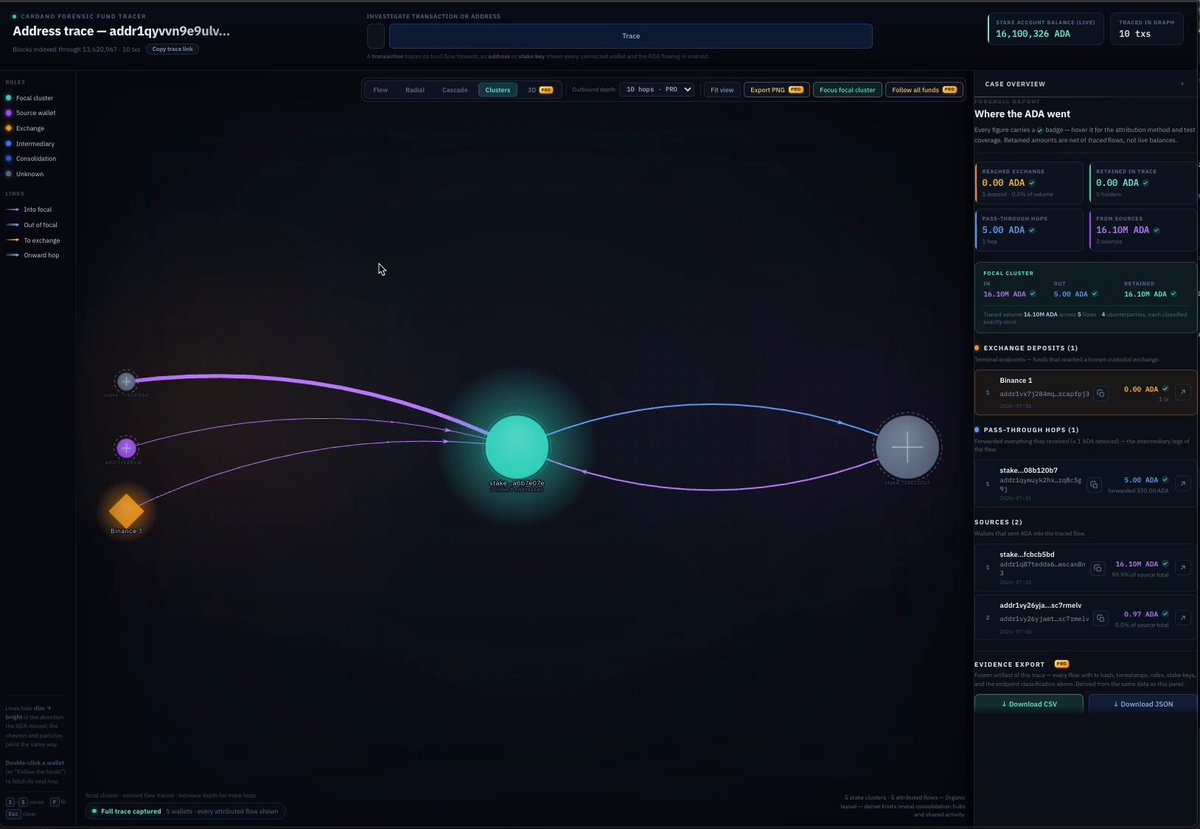Viewport: 1200px width, 829px height.
Task: Collapse the Case Overview panel
Action: (x=1182, y=84)
